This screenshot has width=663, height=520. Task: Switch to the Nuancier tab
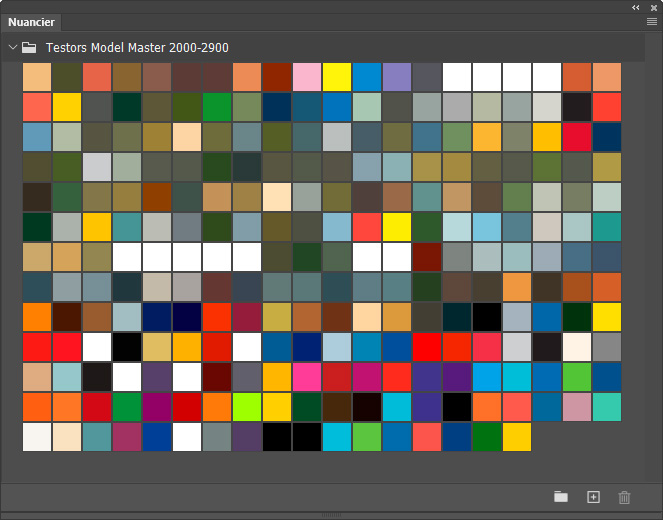31,22
